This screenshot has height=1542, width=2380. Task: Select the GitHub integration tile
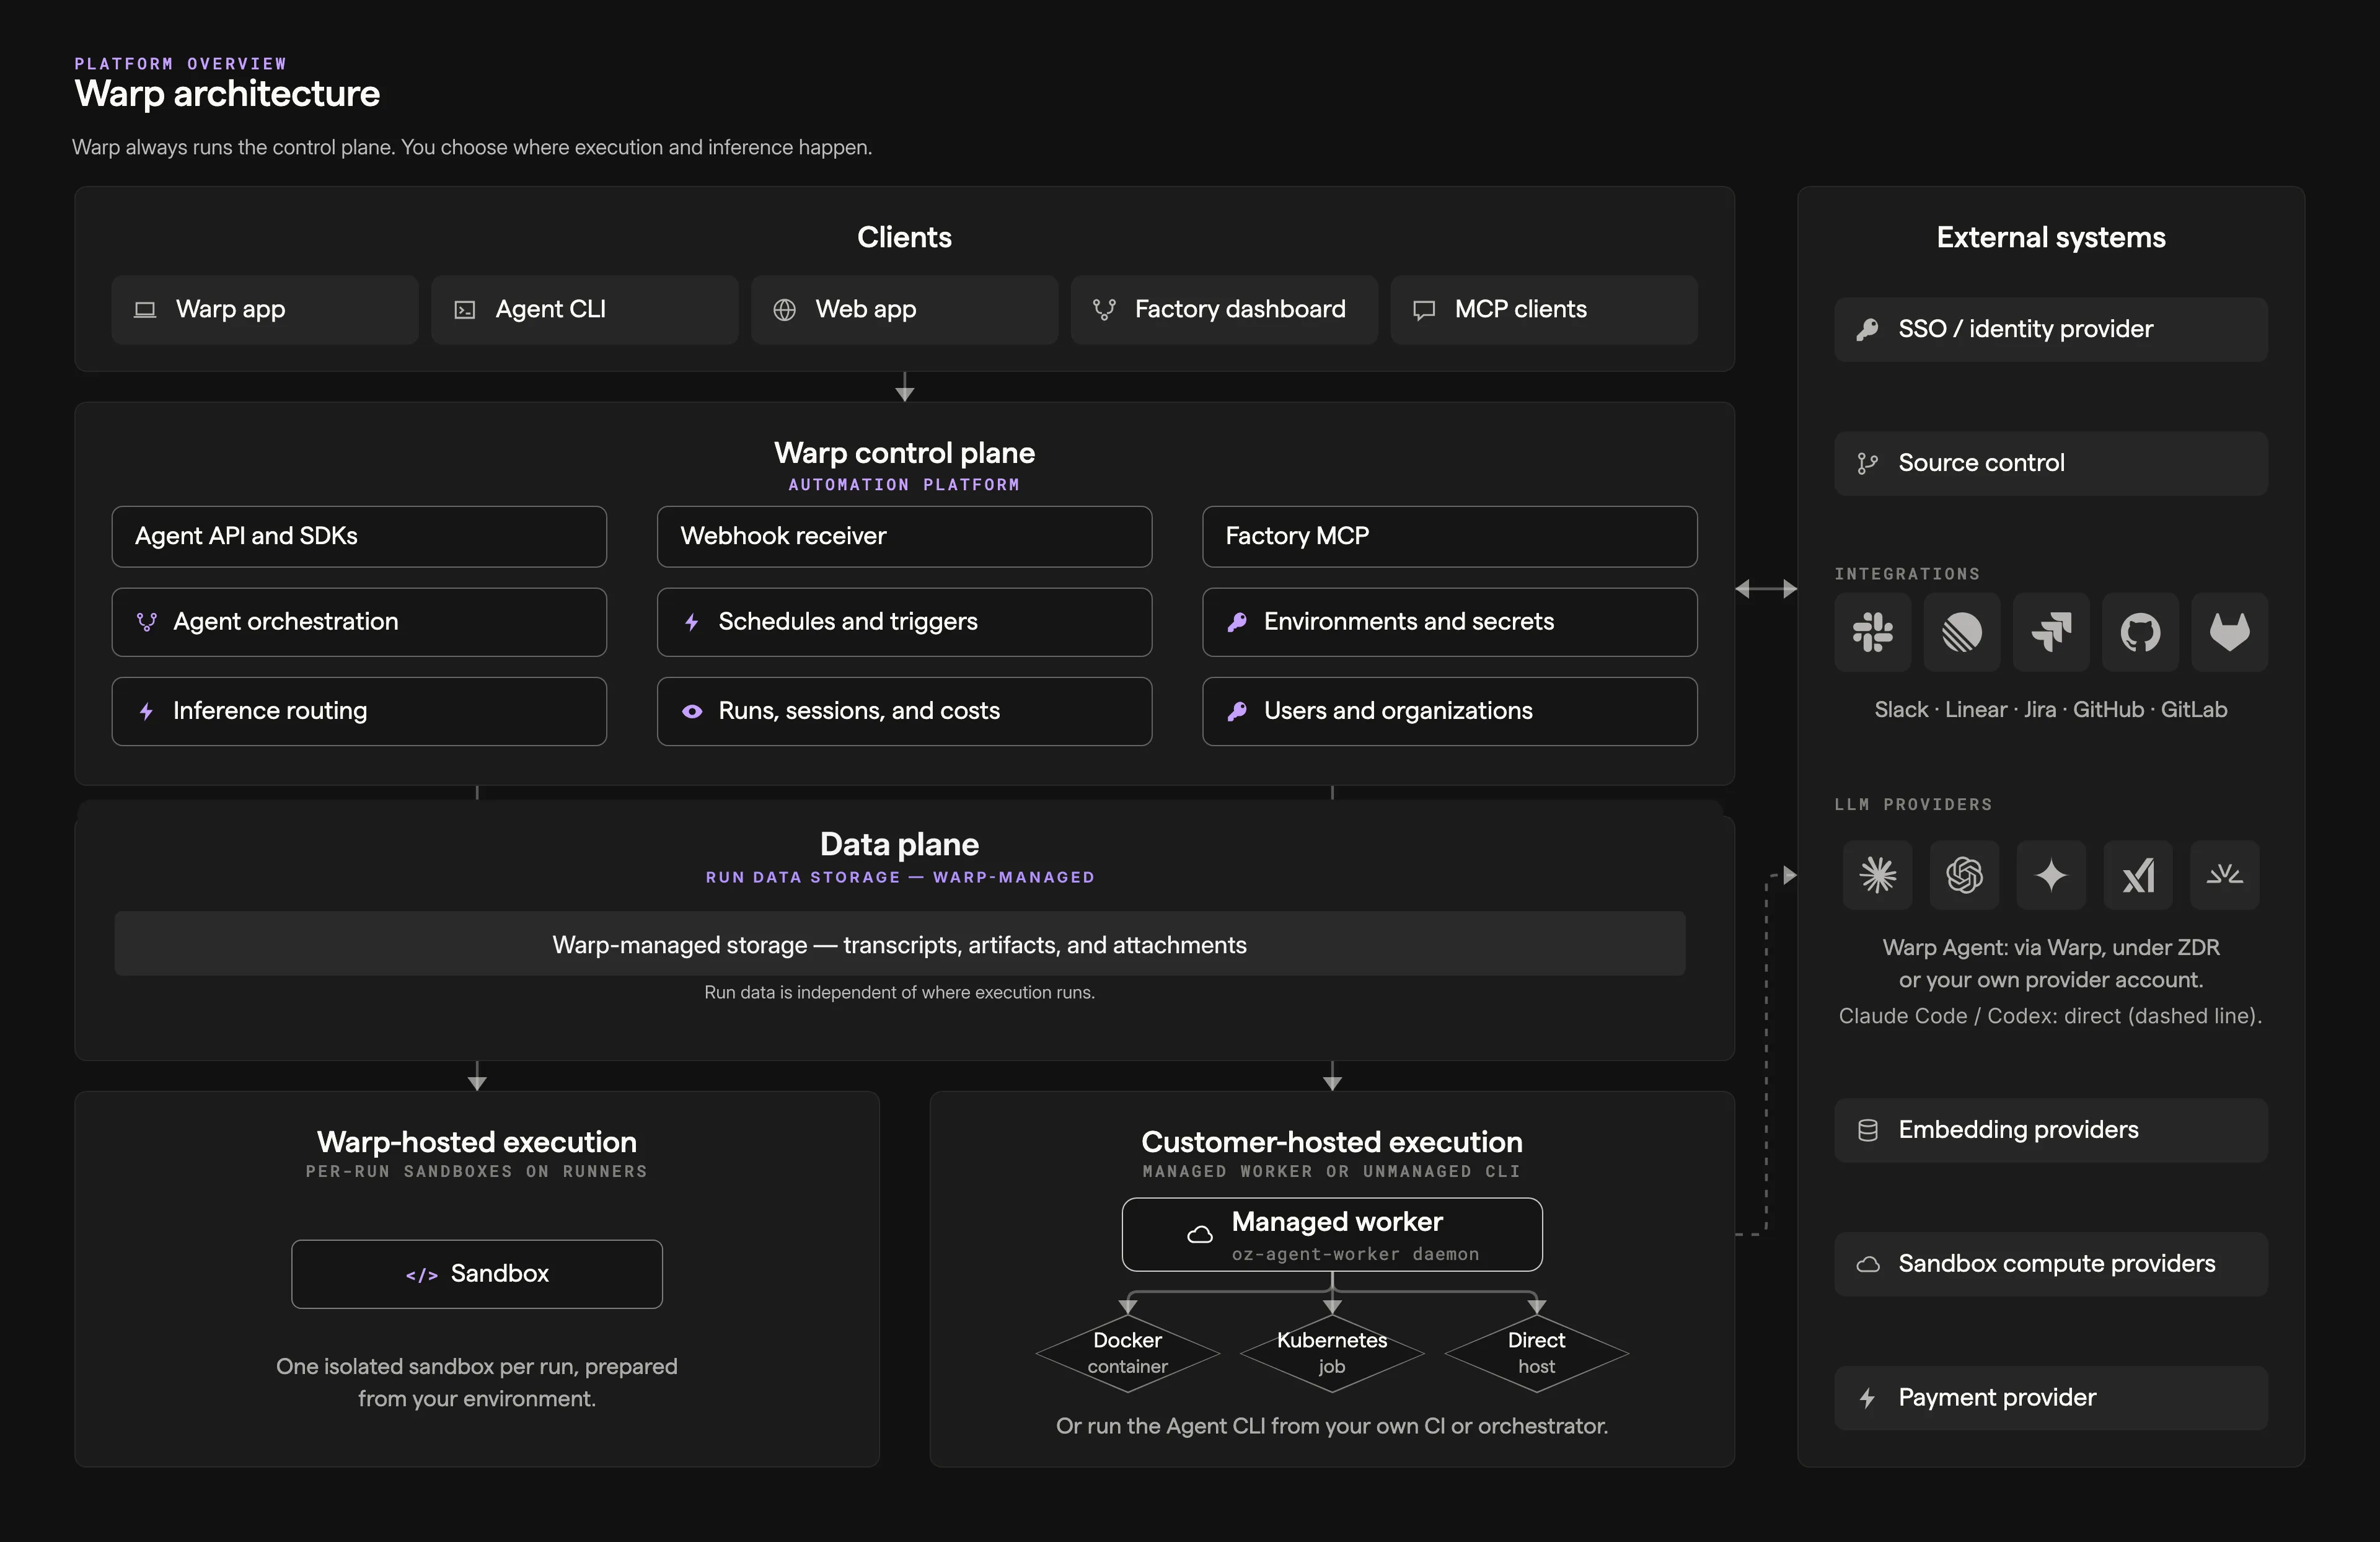pyautogui.click(x=2140, y=632)
